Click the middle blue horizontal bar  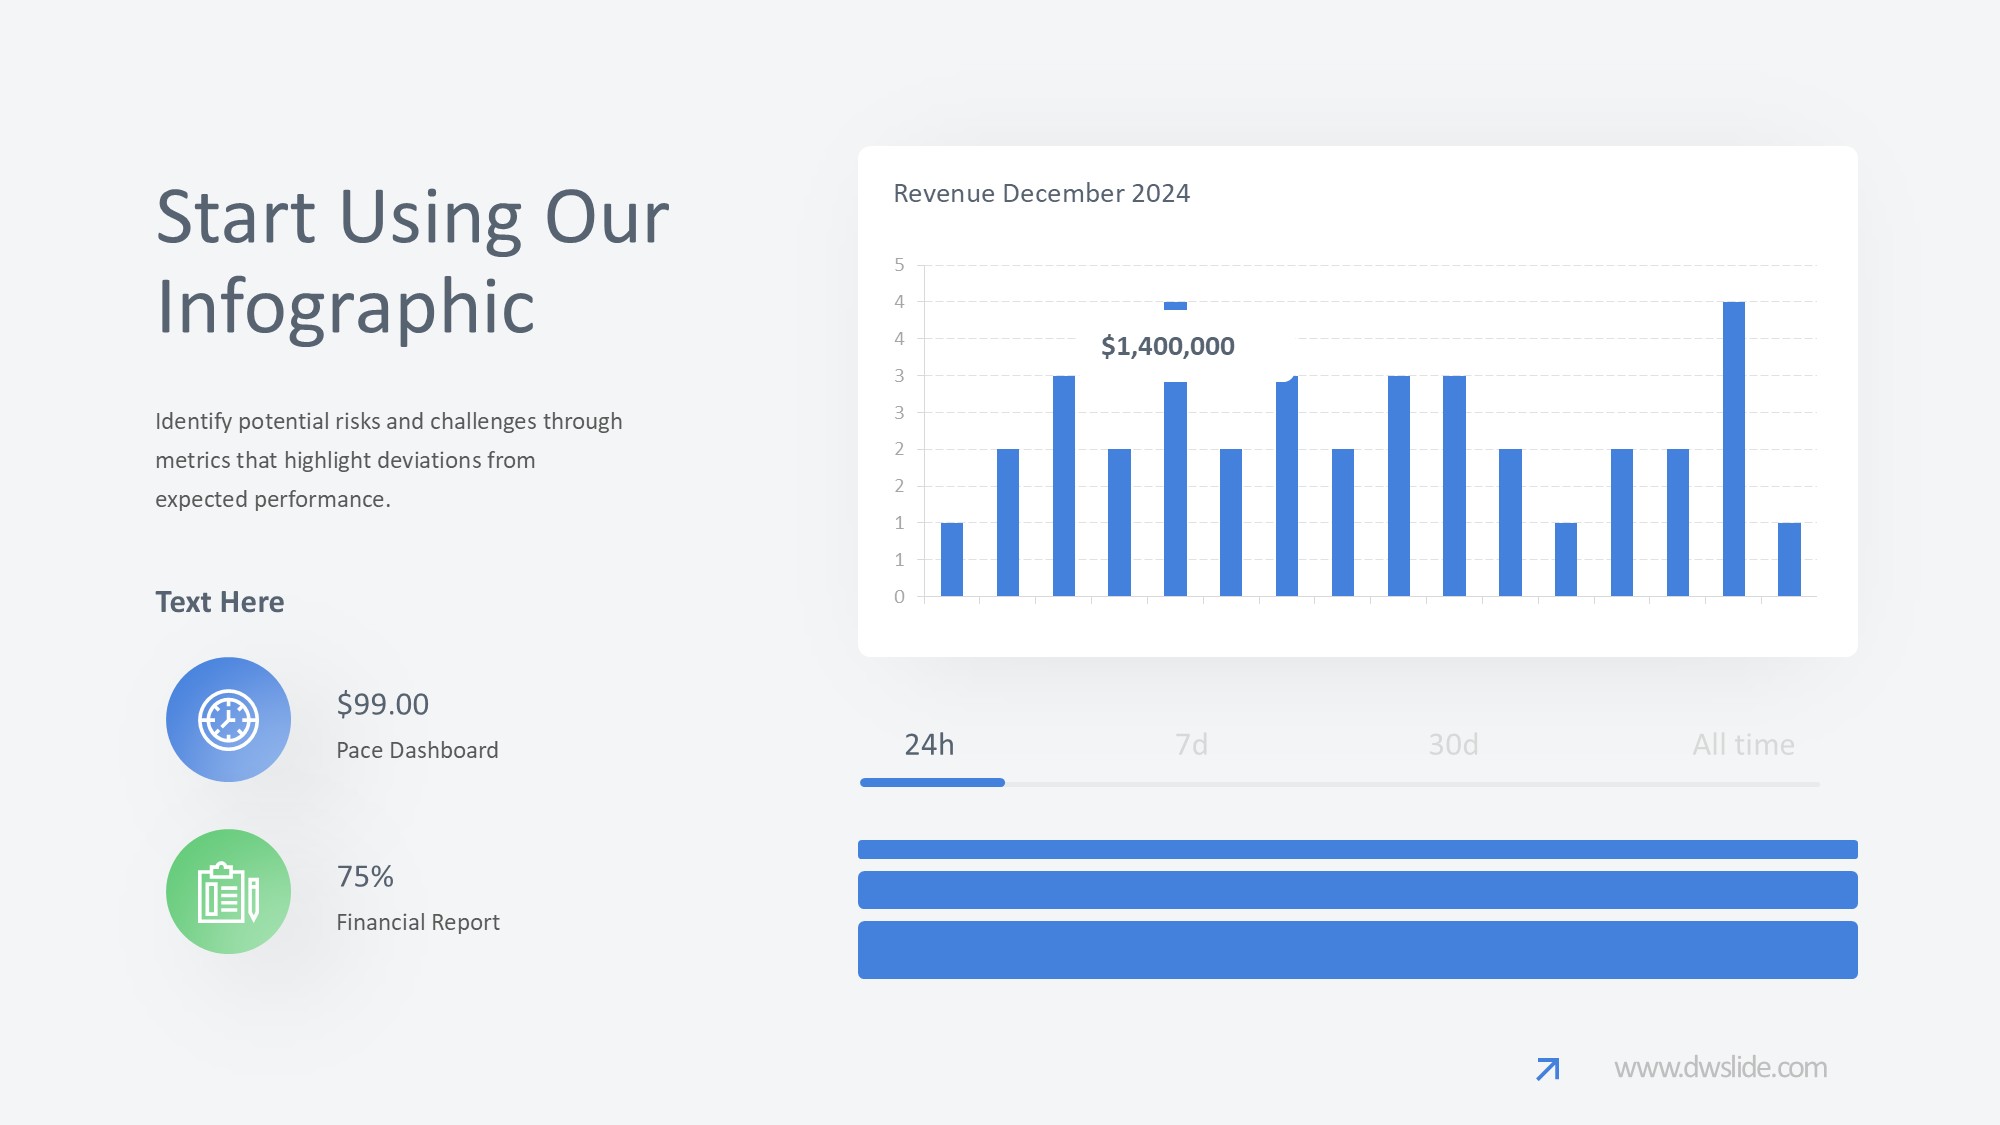[1357, 890]
